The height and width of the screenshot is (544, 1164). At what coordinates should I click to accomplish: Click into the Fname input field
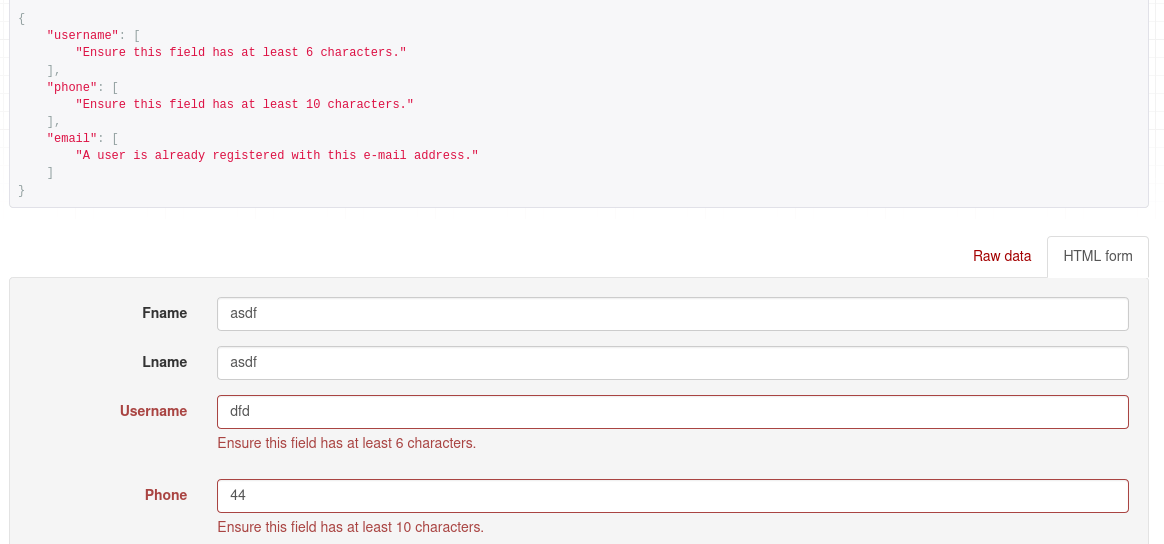(x=673, y=314)
